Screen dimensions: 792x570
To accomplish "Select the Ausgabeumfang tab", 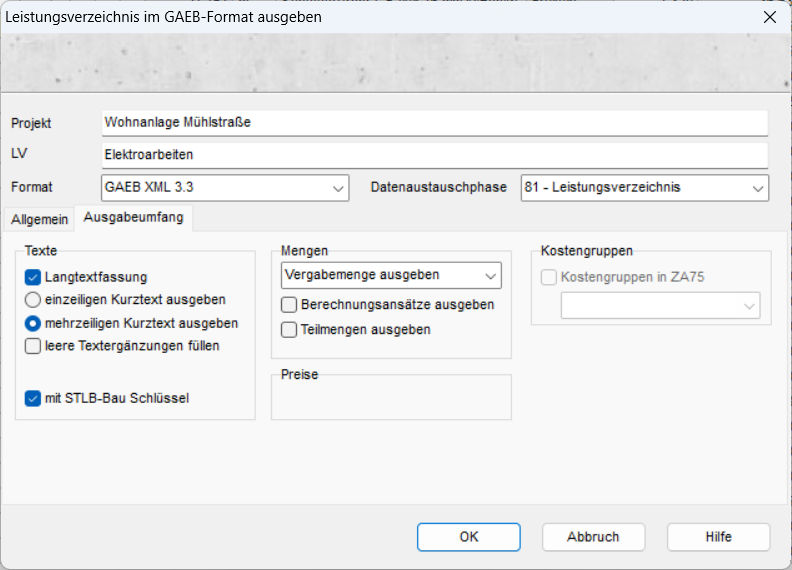I will click(x=133, y=218).
